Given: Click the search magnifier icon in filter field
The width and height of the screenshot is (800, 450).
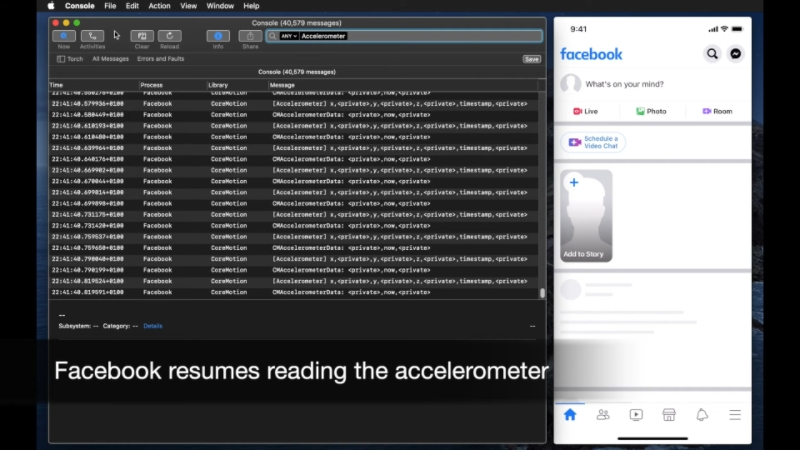Looking at the screenshot, I should 272,36.
